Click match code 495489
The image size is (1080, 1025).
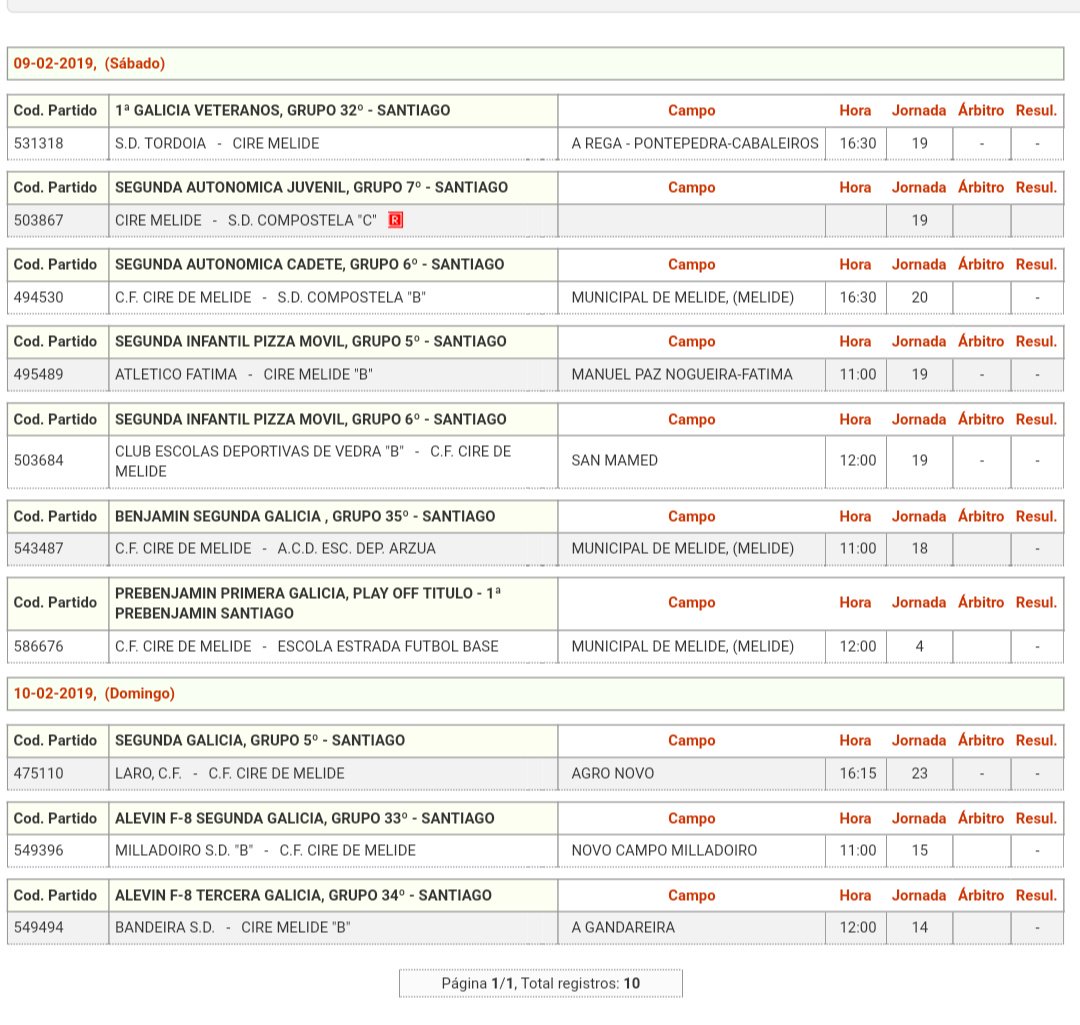tap(39, 375)
